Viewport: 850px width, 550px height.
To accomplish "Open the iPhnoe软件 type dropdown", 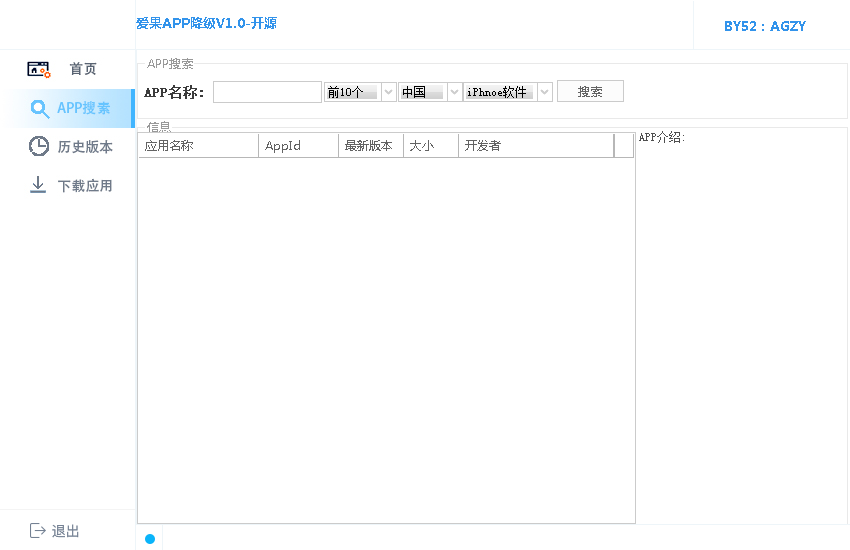I will 508,92.
